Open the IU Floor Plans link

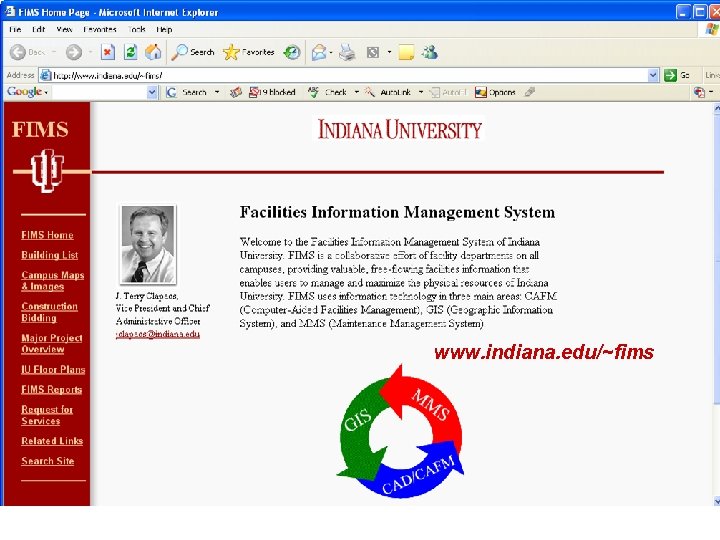[x=53, y=370]
